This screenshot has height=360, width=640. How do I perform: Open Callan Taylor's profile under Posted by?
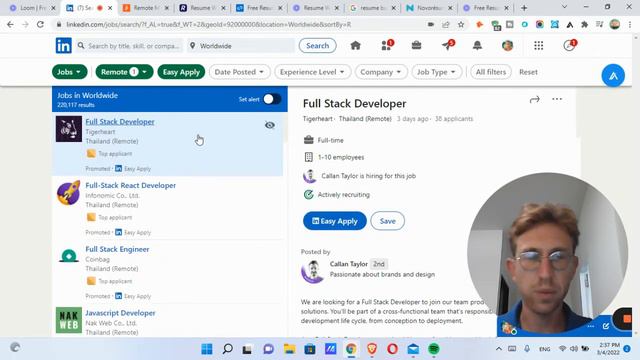click(x=349, y=264)
